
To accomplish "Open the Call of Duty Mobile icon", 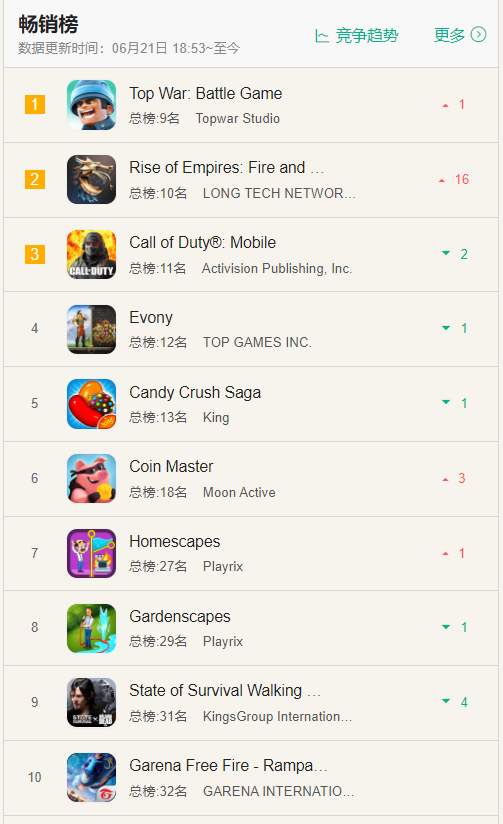I will pyautogui.click(x=91, y=254).
